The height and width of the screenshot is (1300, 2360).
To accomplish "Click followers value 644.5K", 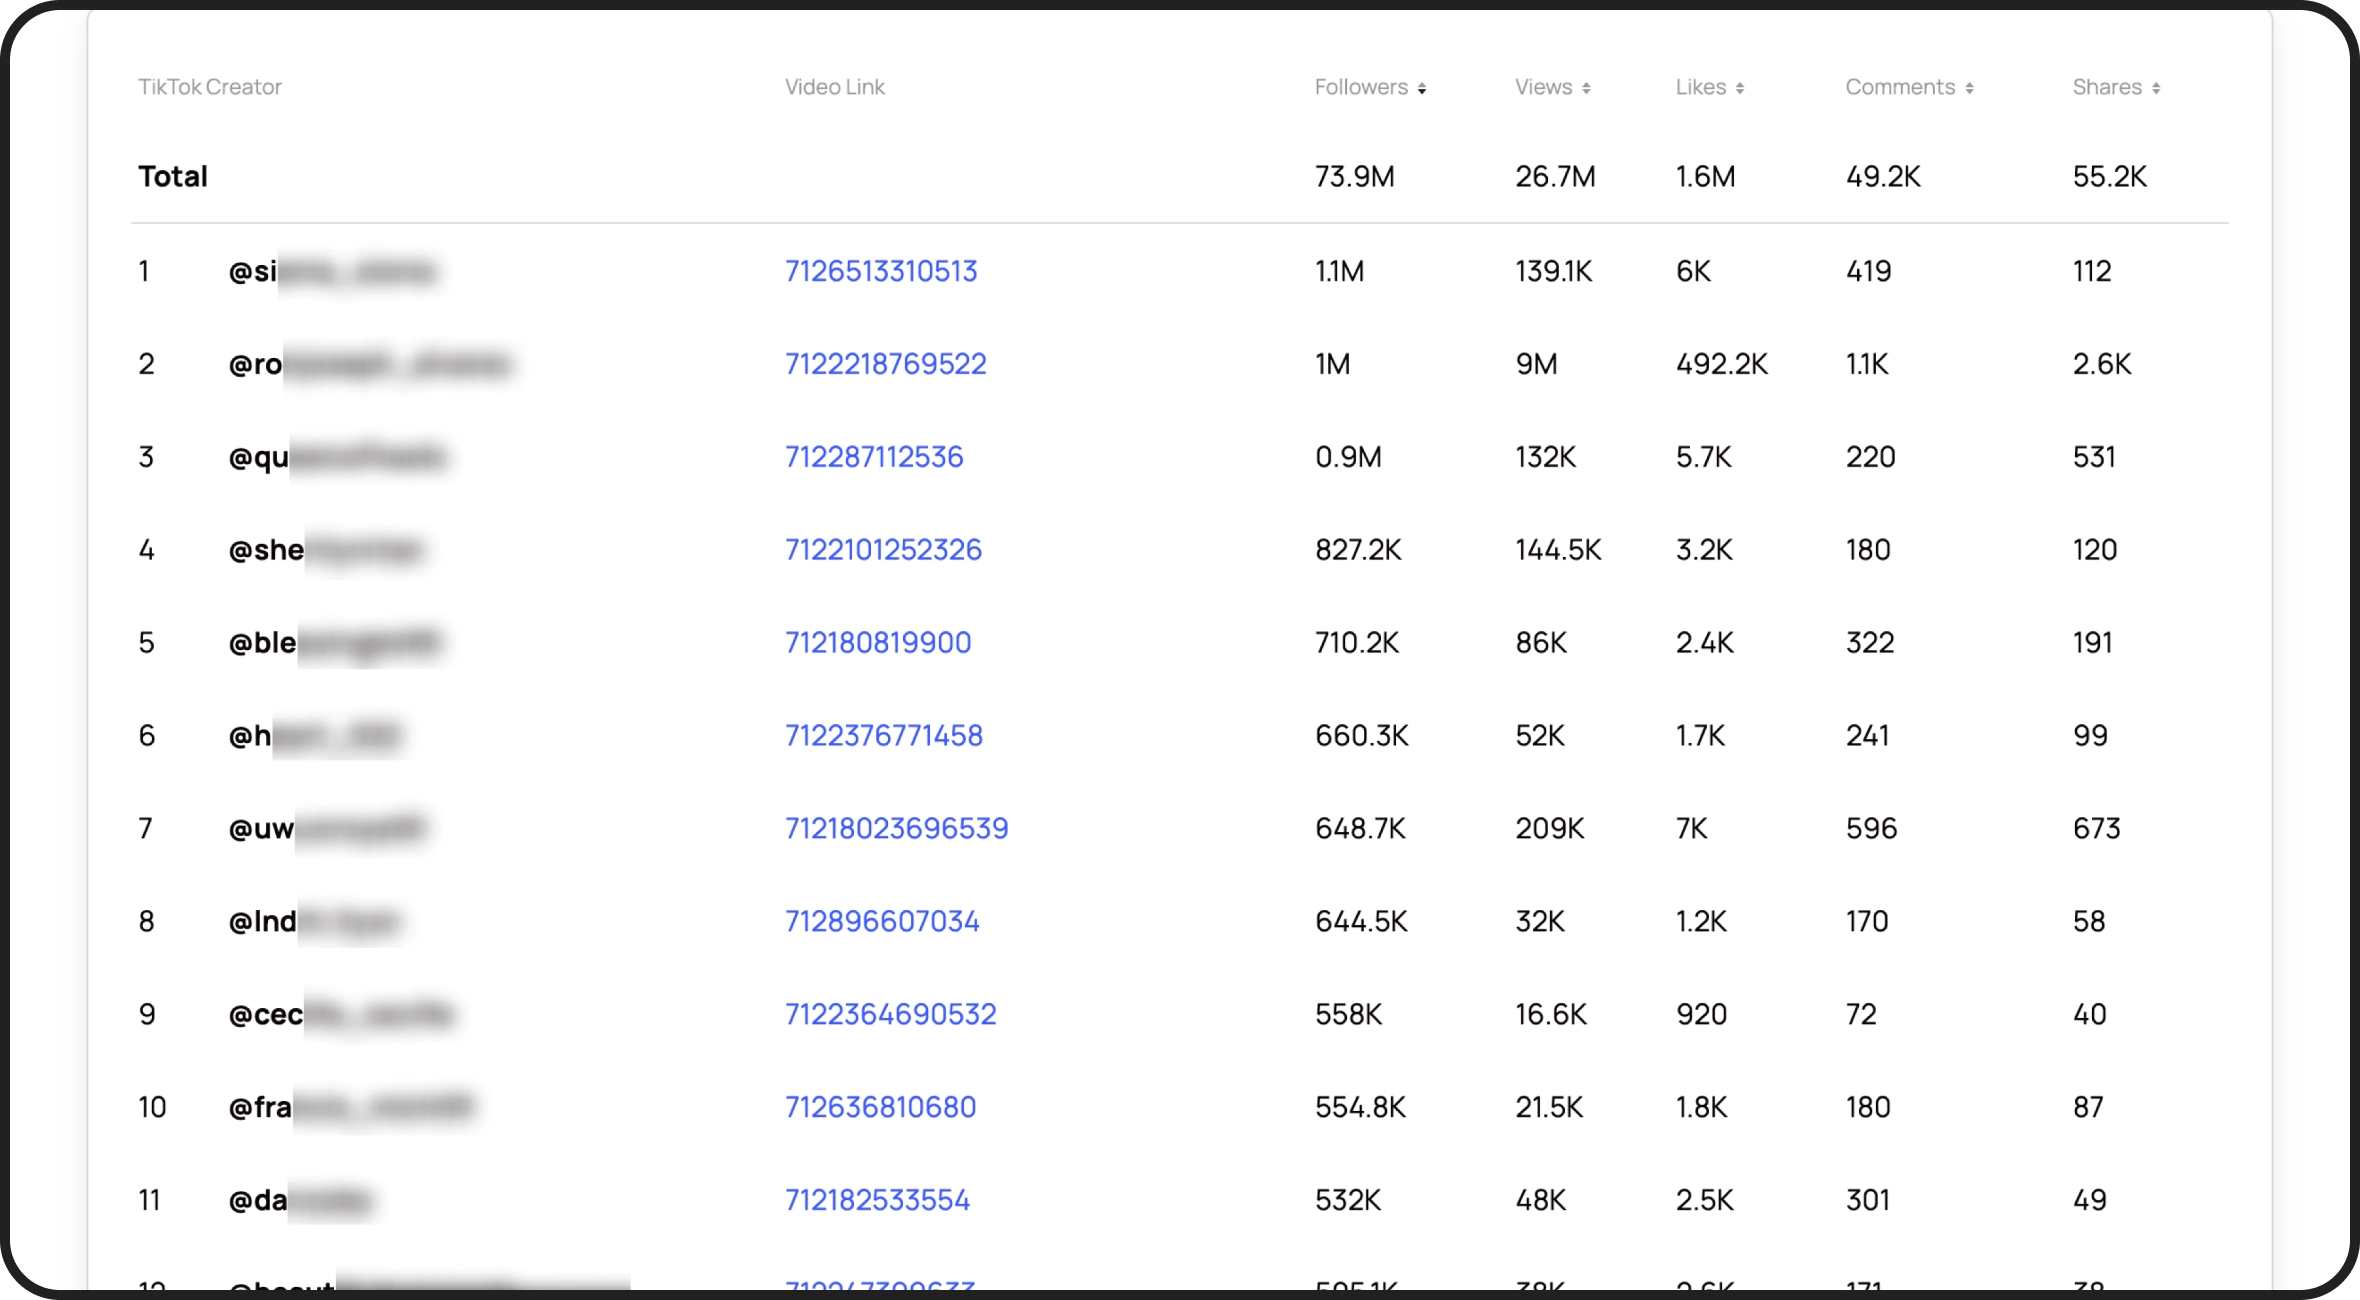I will (x=1361, y=921).
